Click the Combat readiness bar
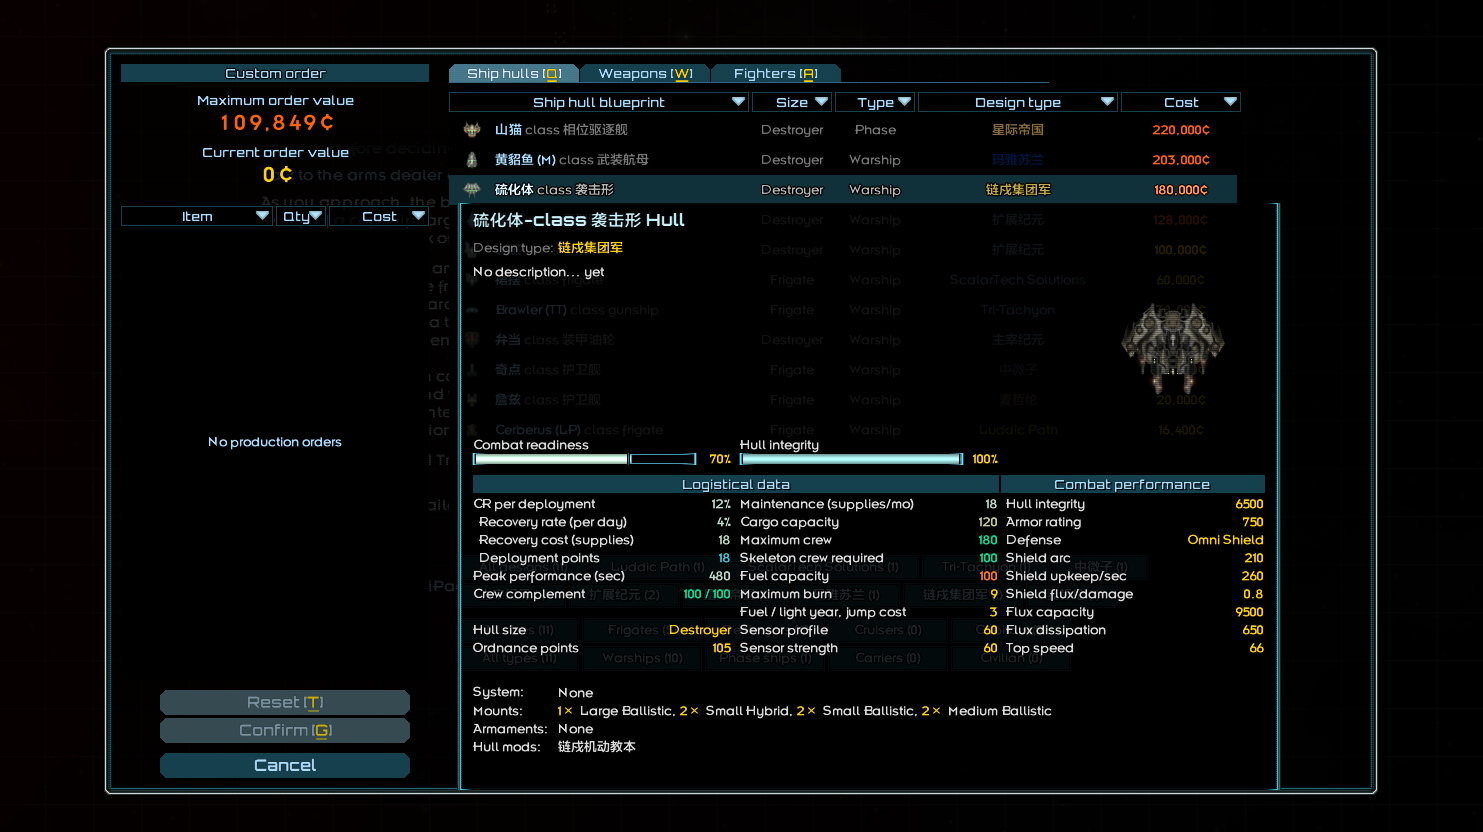Image resolution: width=1483 pixels, height=832 pixels. point(585,459)
